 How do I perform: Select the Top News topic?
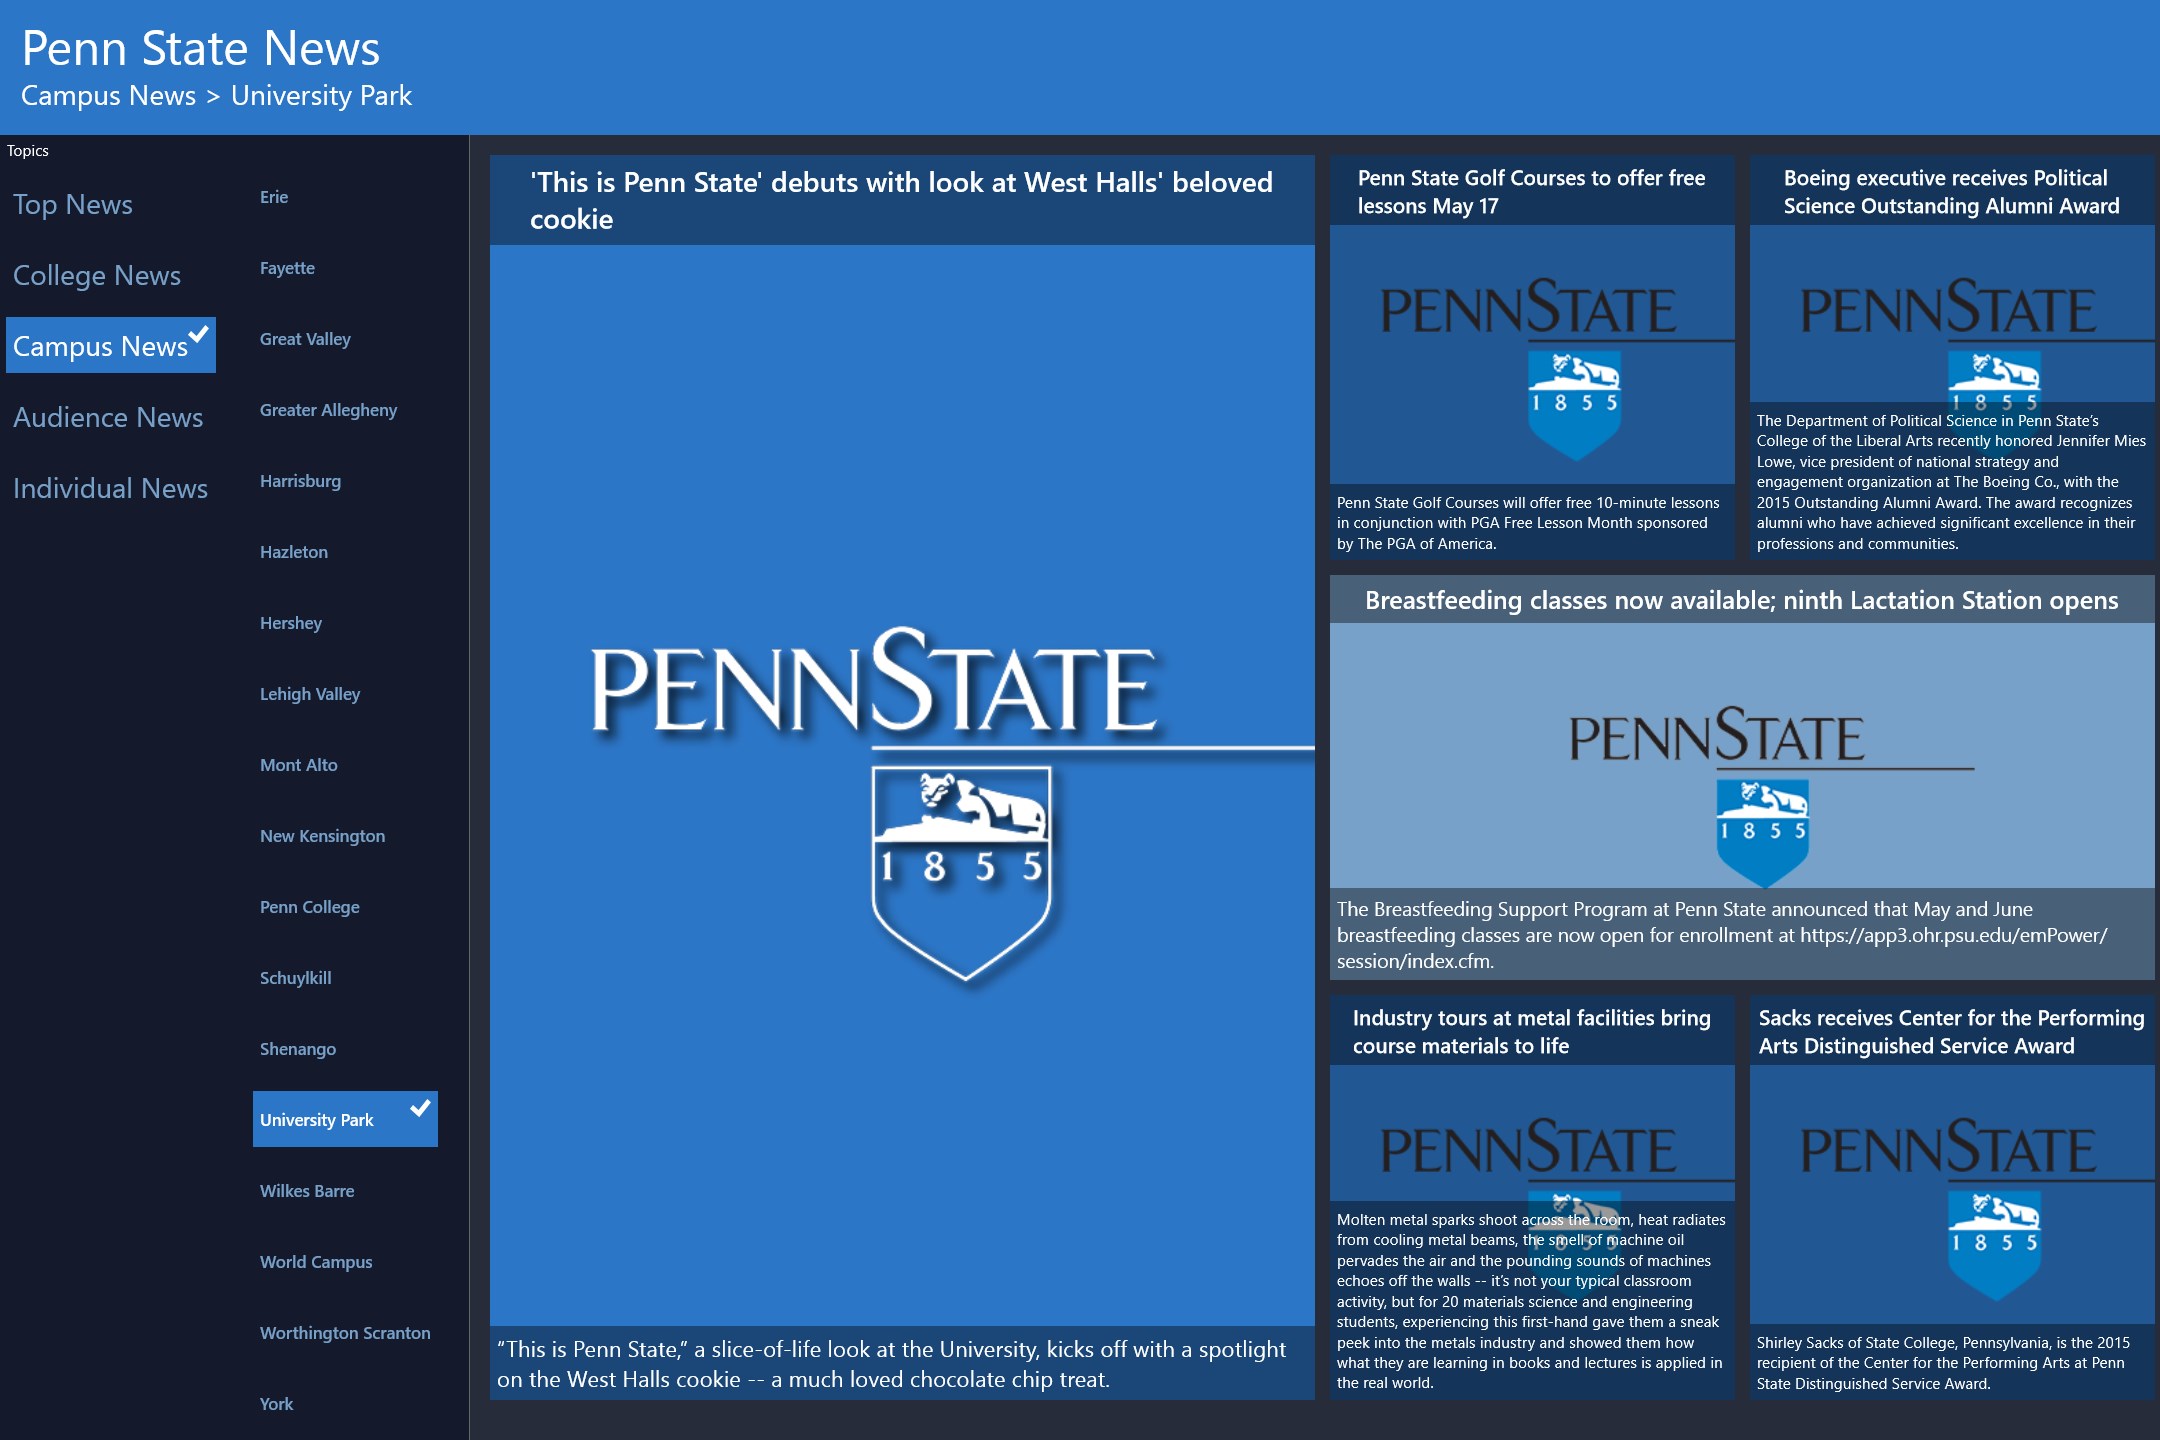73,204
